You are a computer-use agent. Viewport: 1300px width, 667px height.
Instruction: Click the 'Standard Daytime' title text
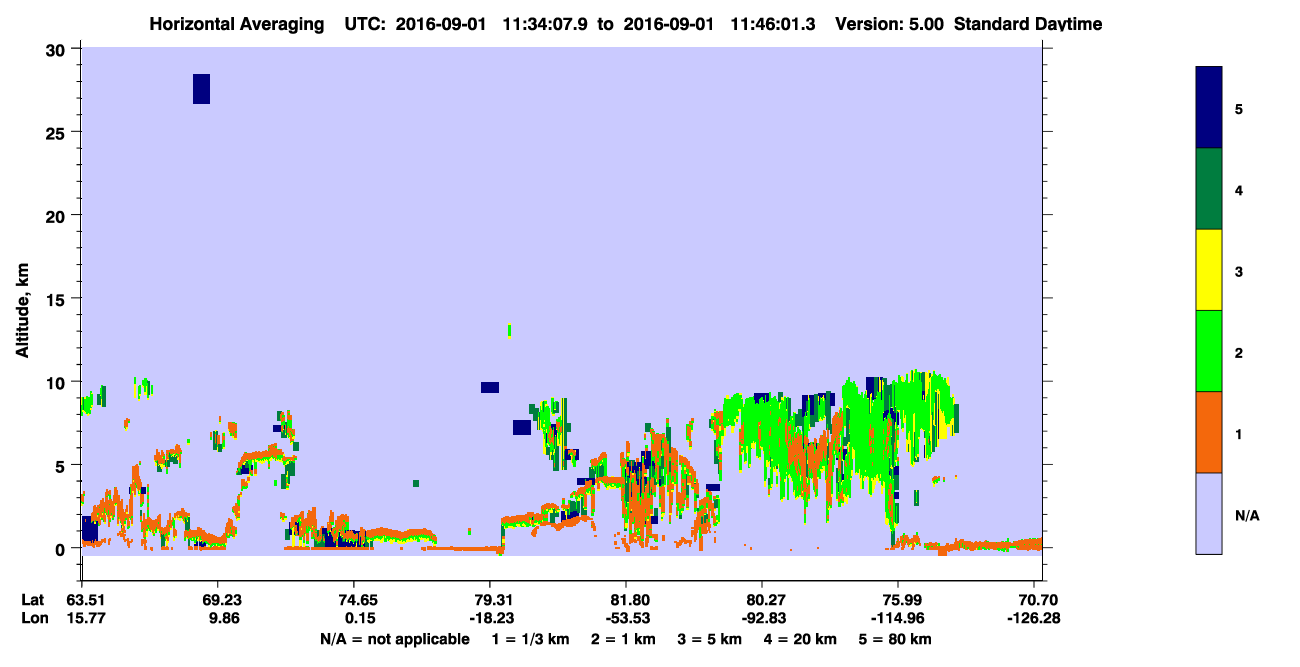1028,24
